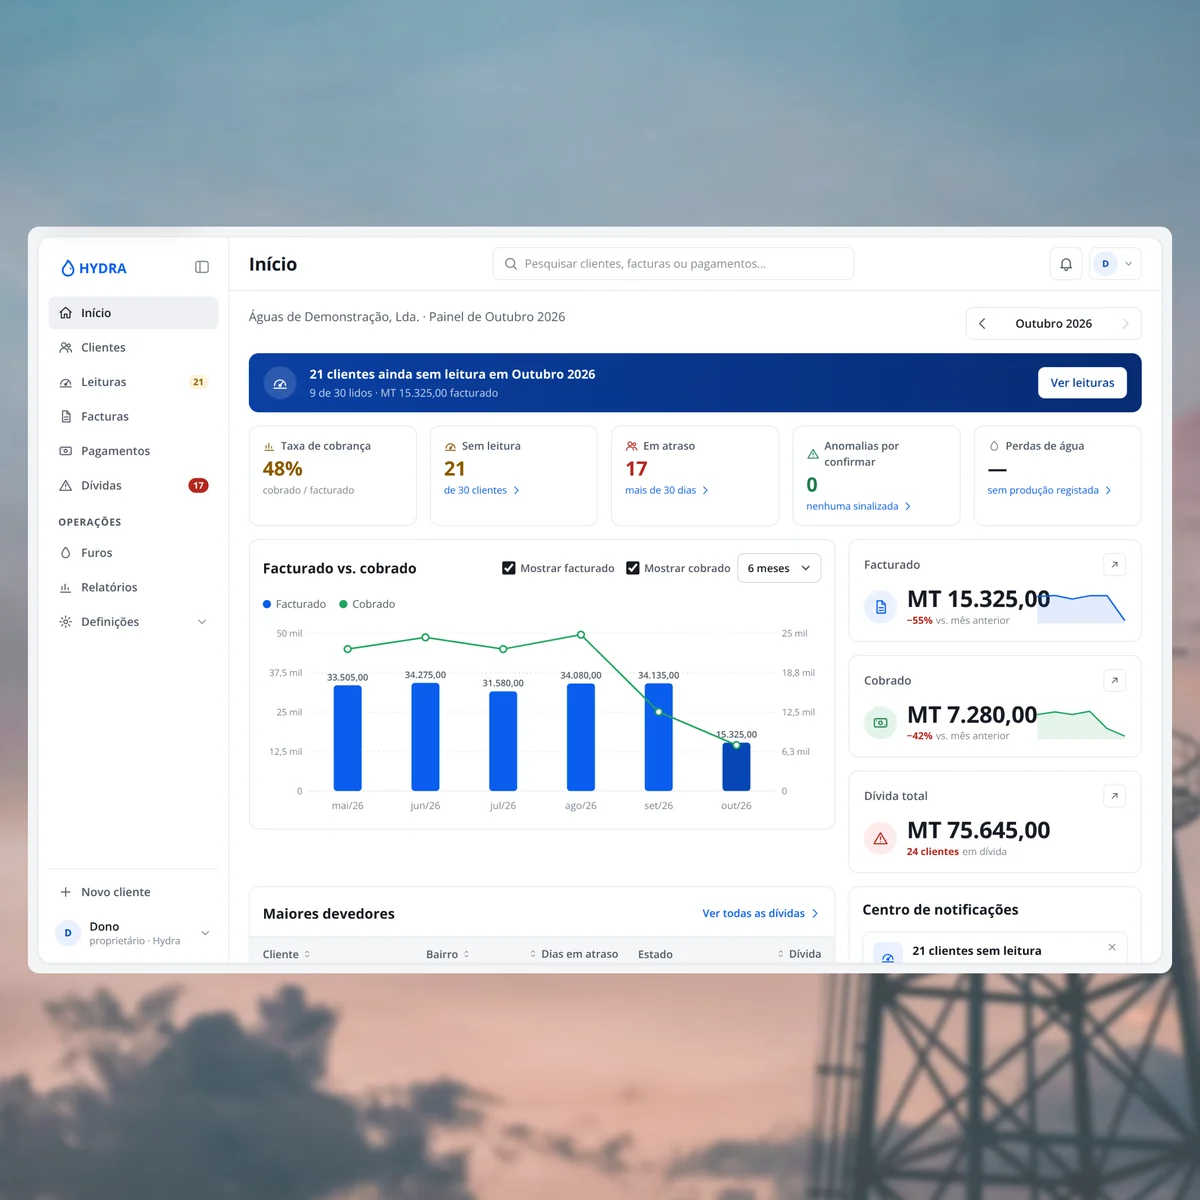Screen dimensions: 1200x1200
Task: Click the Hydra logo
Action: (94, 268)
